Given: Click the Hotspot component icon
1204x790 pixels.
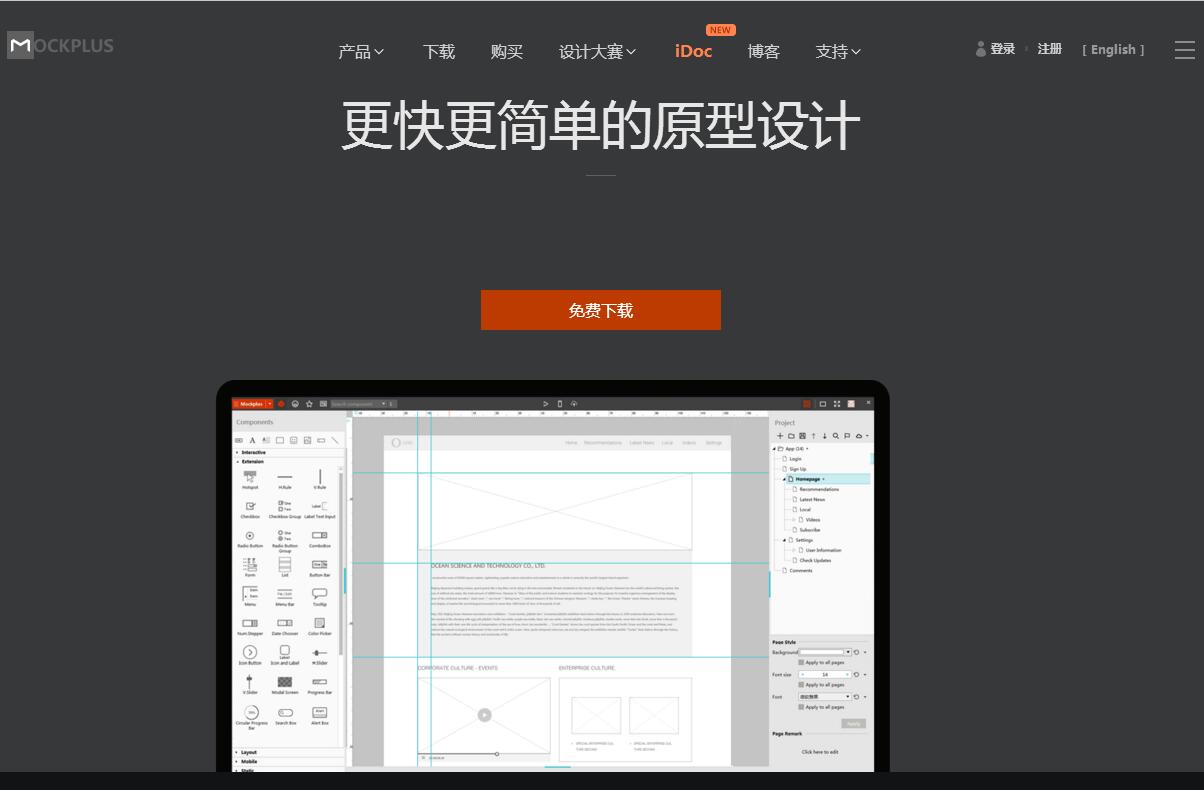Looking at the screenshot, I should 250,477.
